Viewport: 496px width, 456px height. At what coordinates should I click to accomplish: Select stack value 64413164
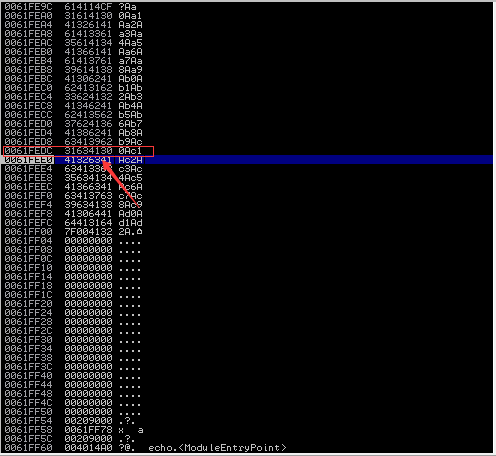tap(88, 223)
